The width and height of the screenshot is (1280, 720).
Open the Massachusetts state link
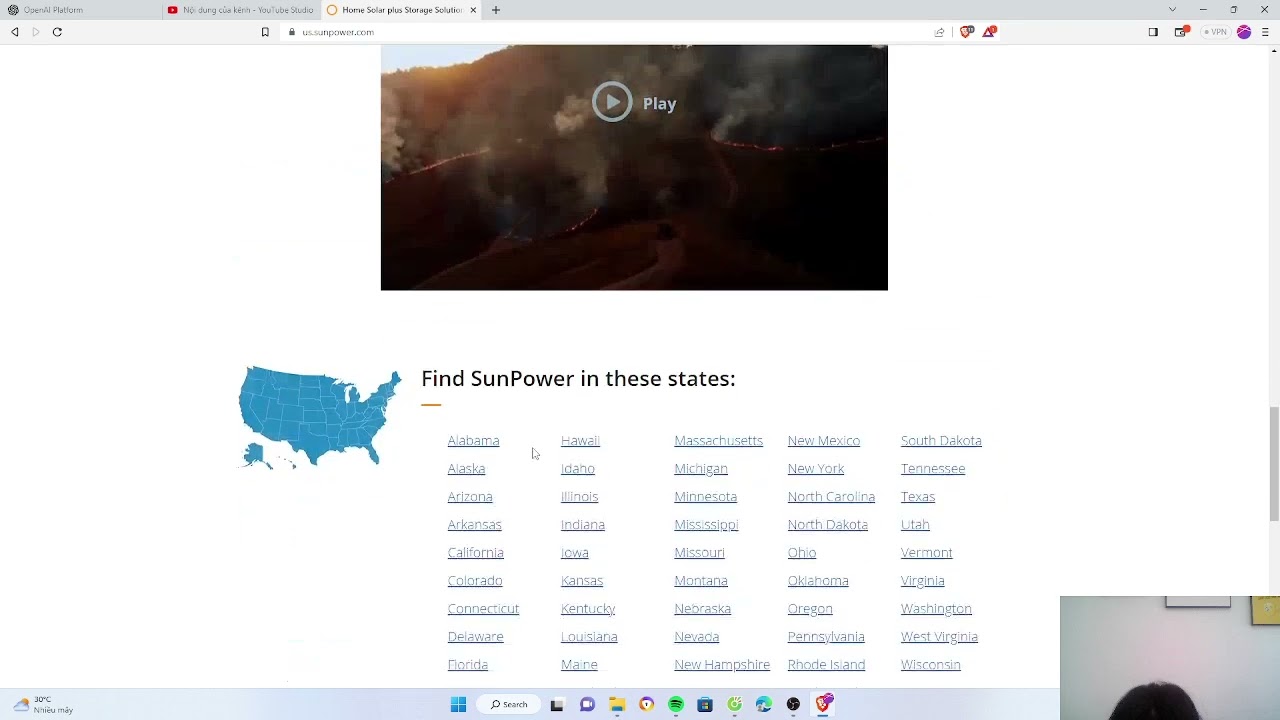718,440
